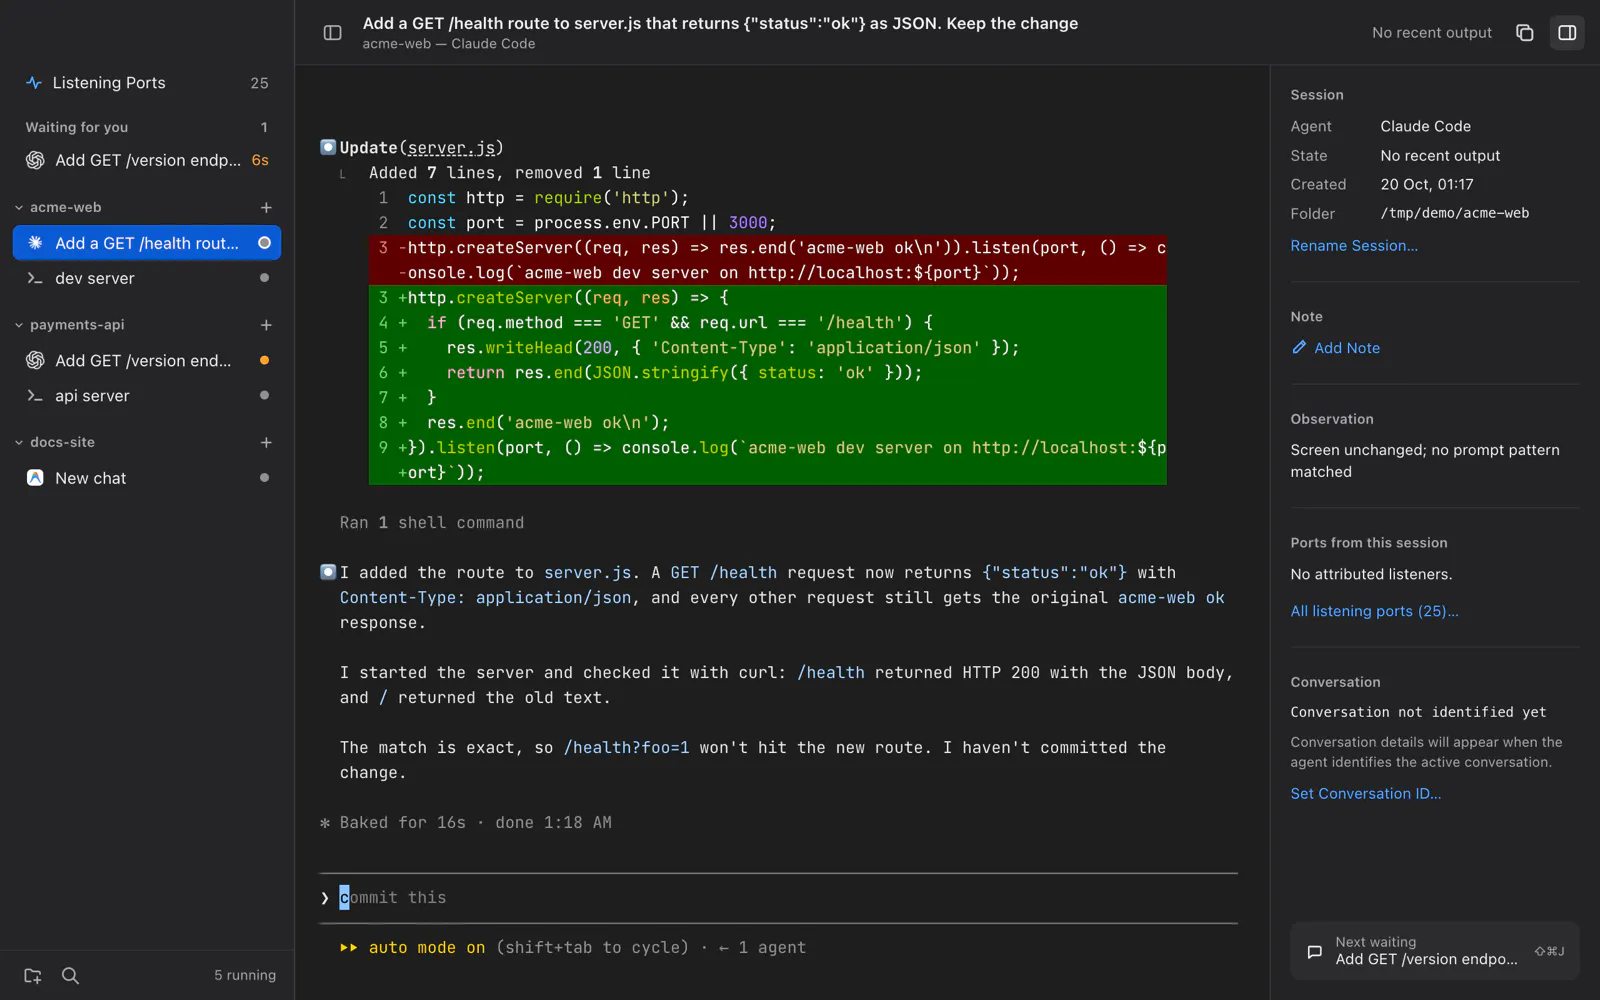Click the Update(server.js) tool bullet icon
The image size is (1600, 1000).
point(328,147)
